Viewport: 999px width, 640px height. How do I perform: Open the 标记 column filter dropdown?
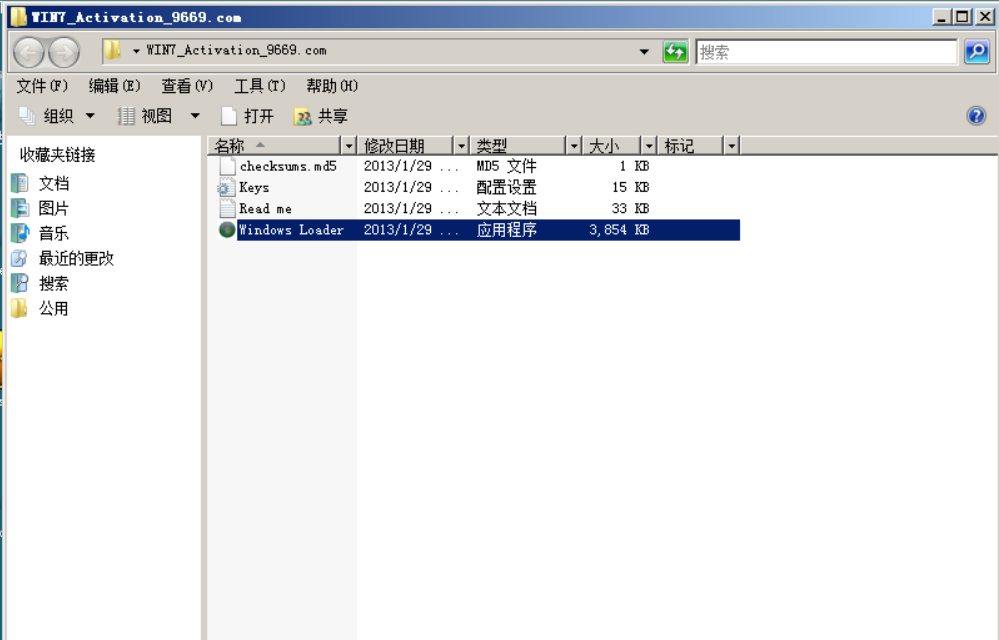[731, 146]
